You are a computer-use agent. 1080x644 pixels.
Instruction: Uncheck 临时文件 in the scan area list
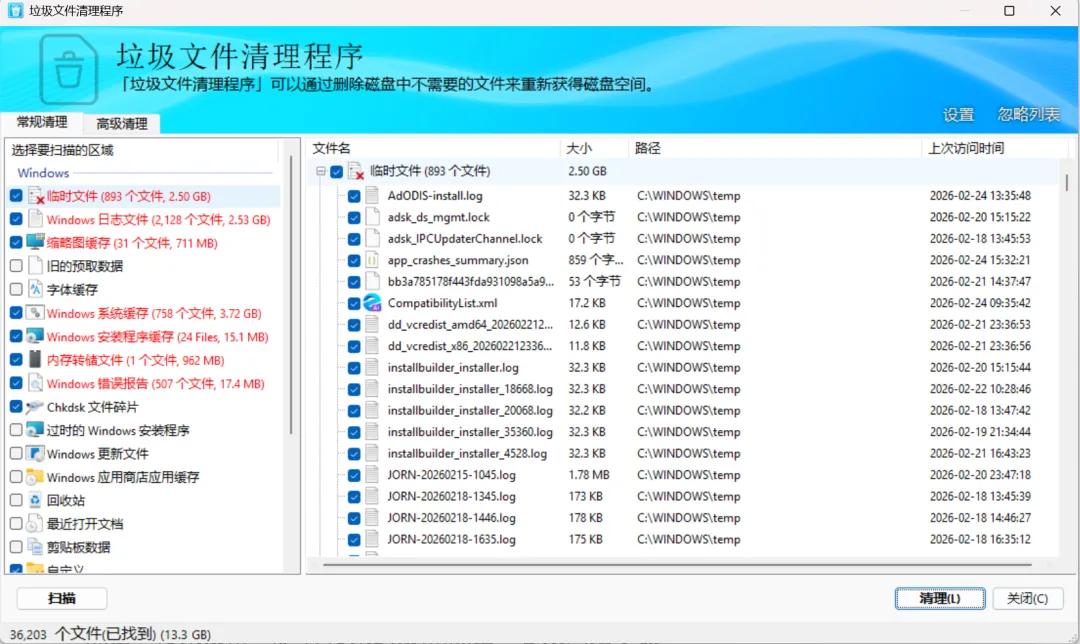16,196
